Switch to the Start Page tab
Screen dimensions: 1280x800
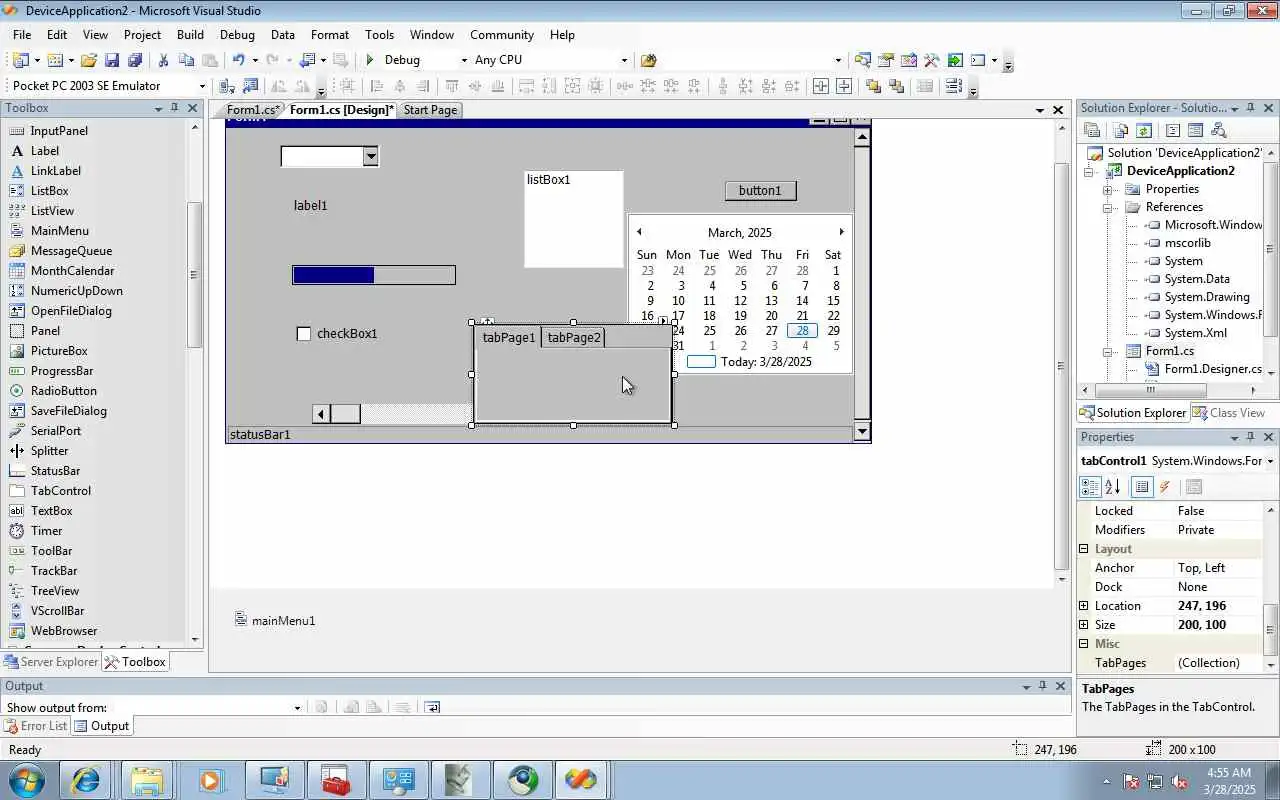pyautogui.click(x=430, y=110)
